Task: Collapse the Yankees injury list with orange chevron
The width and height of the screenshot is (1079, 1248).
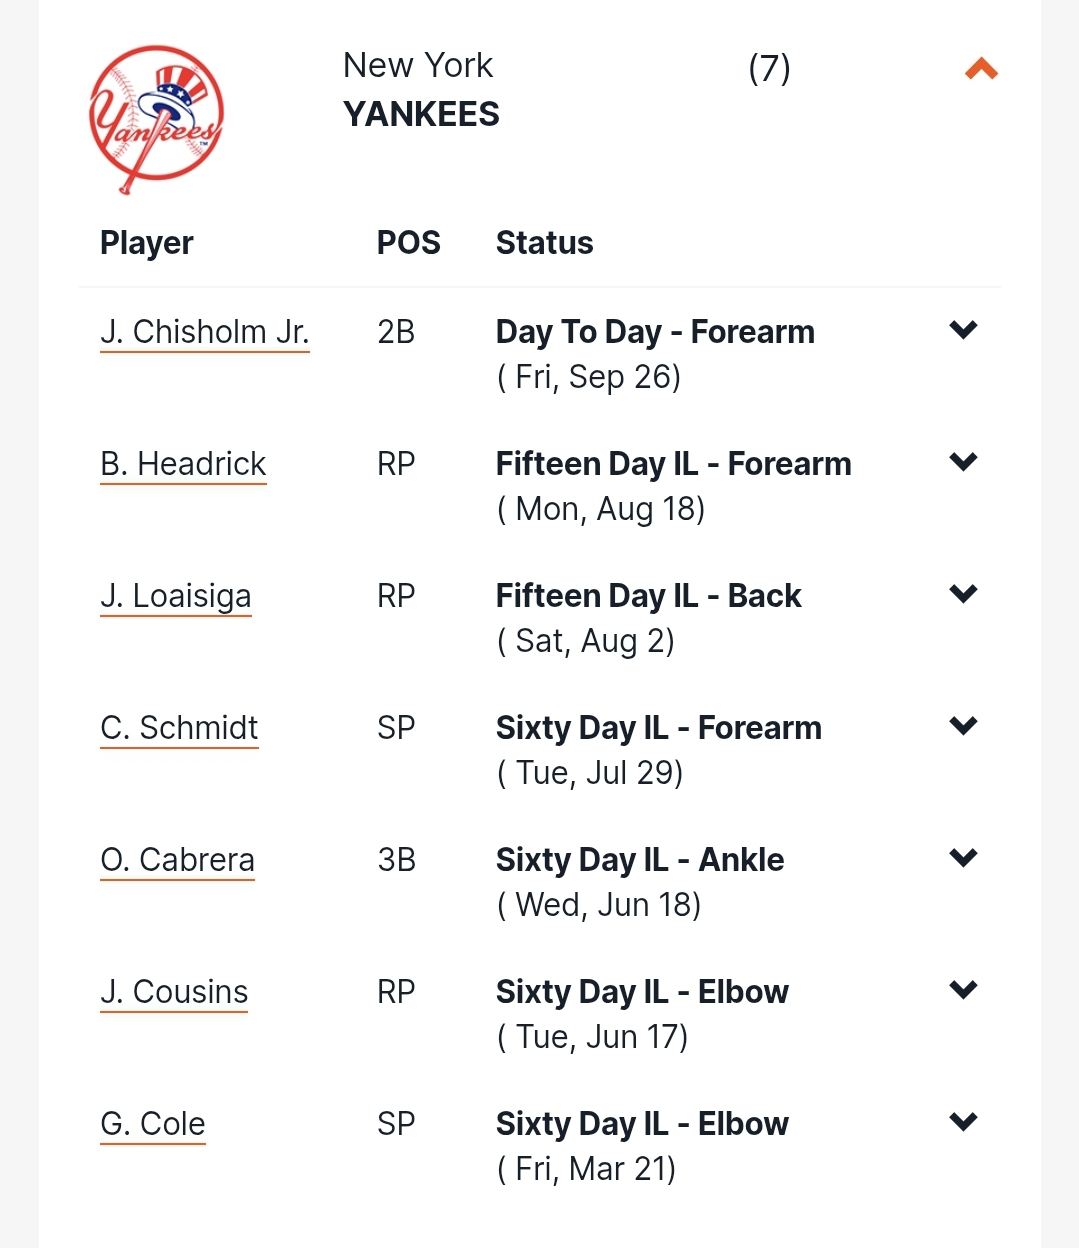Action: tap(981, 69)
